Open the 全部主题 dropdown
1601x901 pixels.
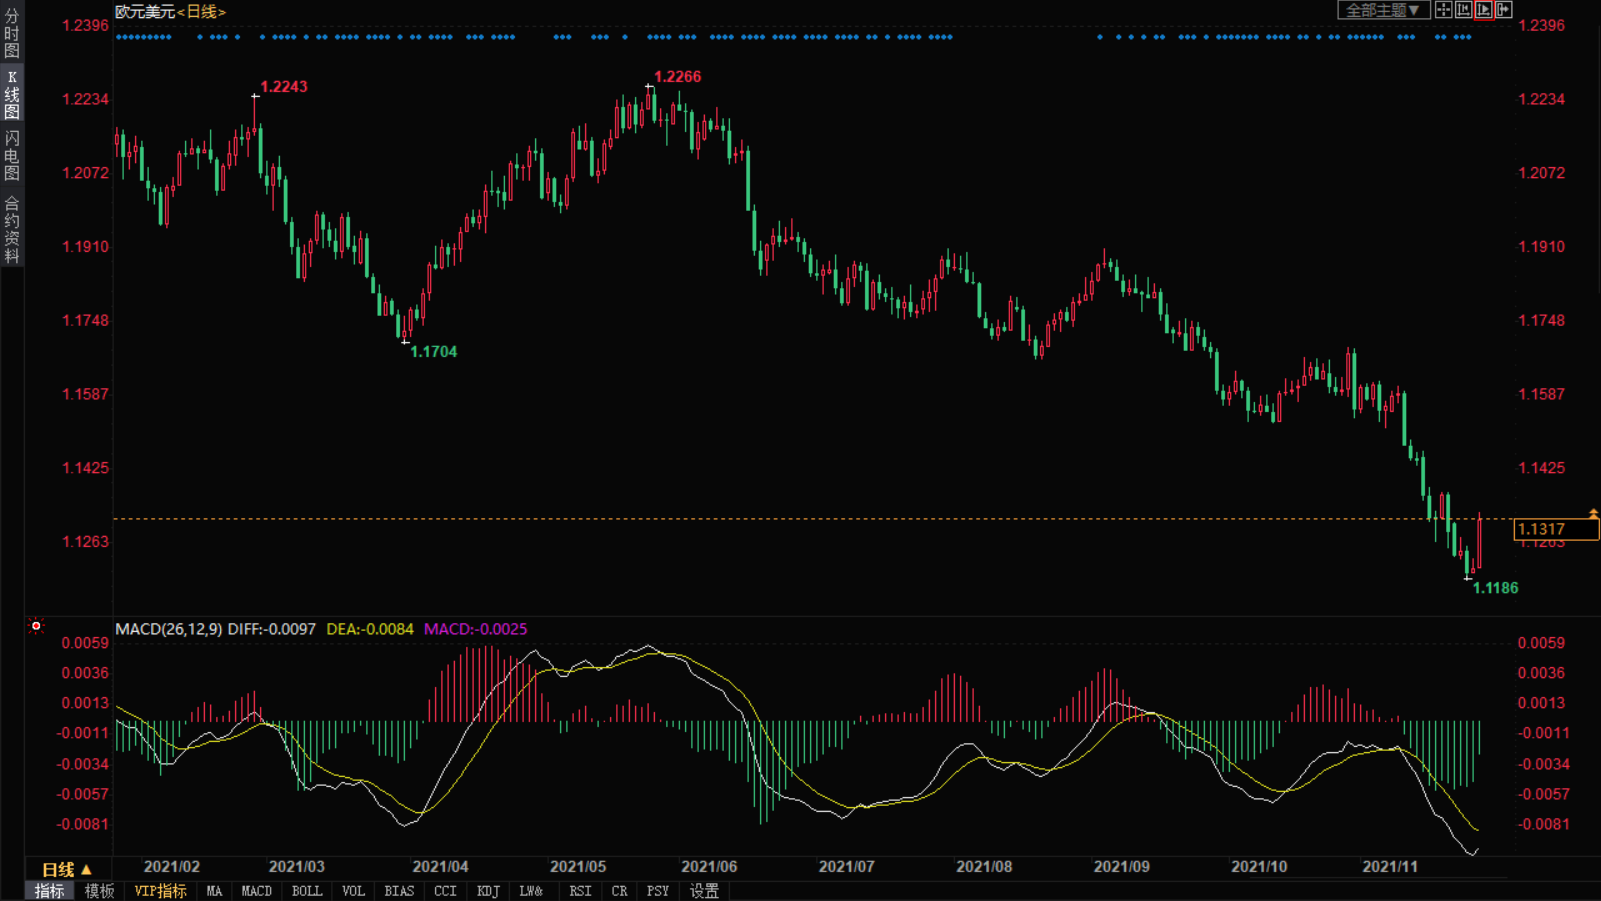pyautogui.click(x=1383, y=10)
